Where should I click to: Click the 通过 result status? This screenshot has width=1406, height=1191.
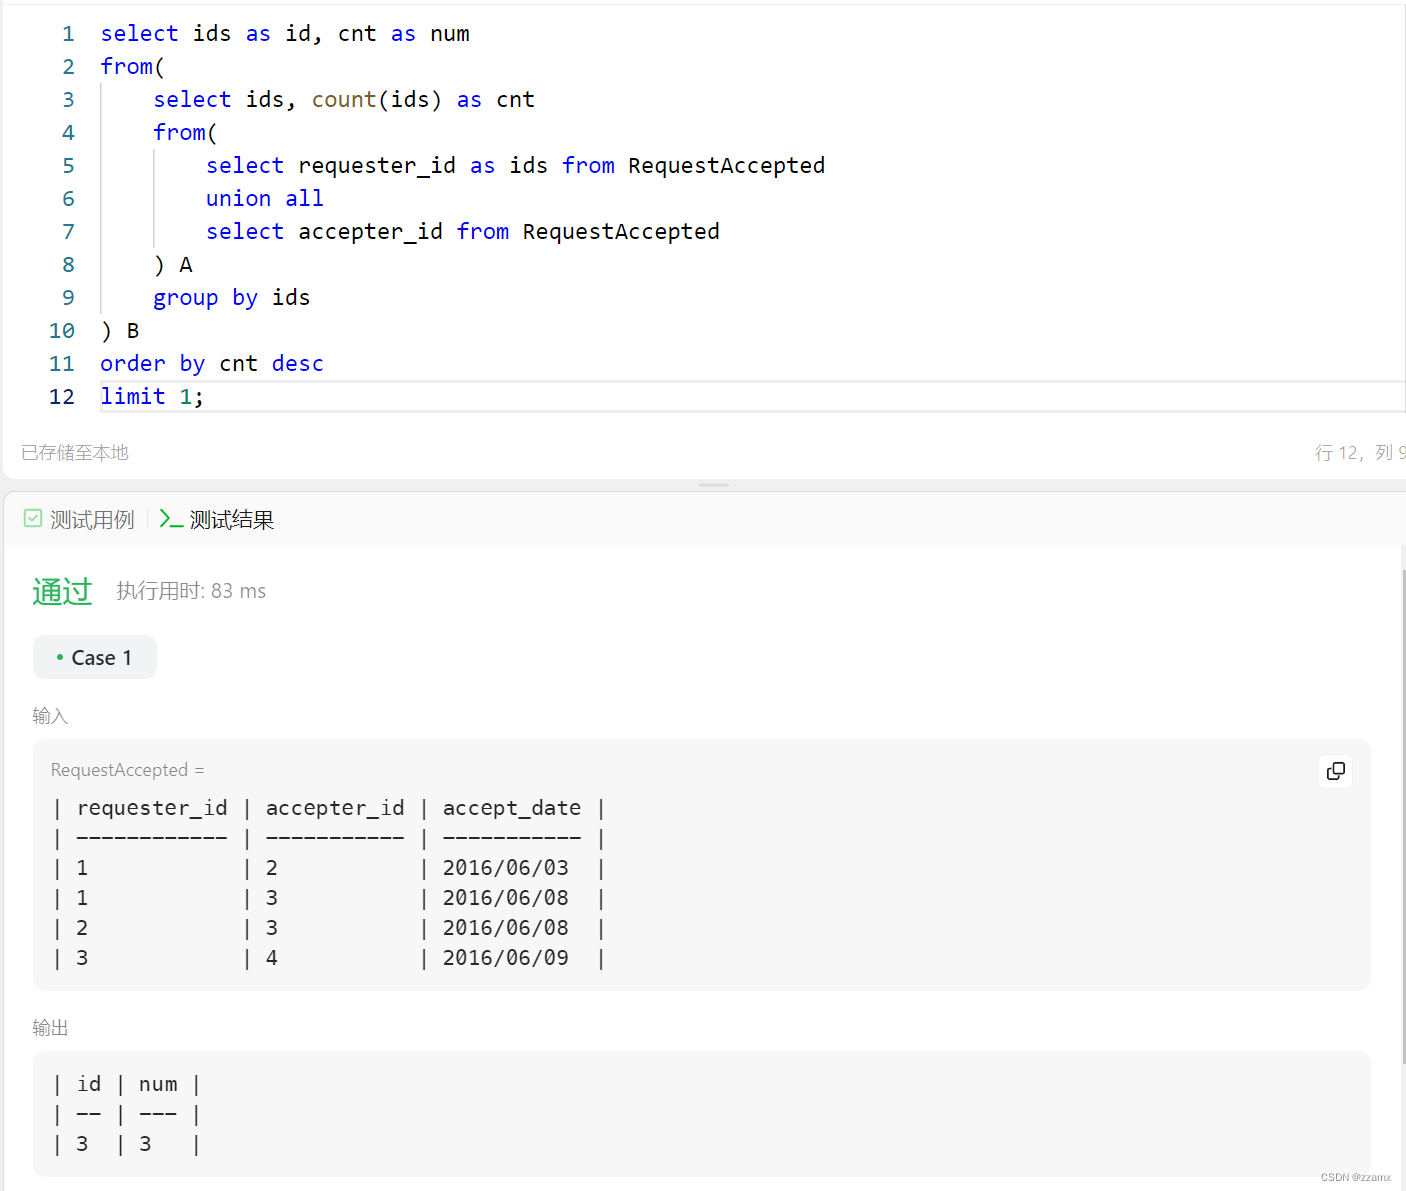pos(62,591)
